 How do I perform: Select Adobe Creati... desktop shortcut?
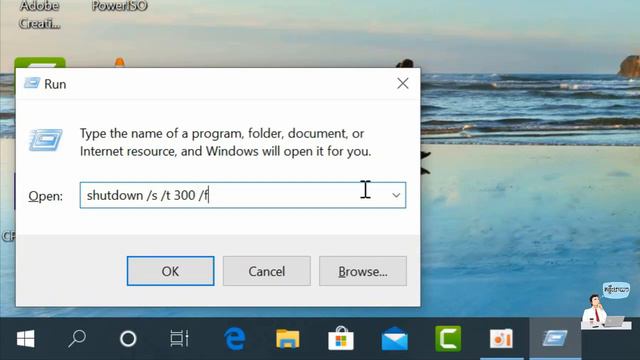[40, 15]
